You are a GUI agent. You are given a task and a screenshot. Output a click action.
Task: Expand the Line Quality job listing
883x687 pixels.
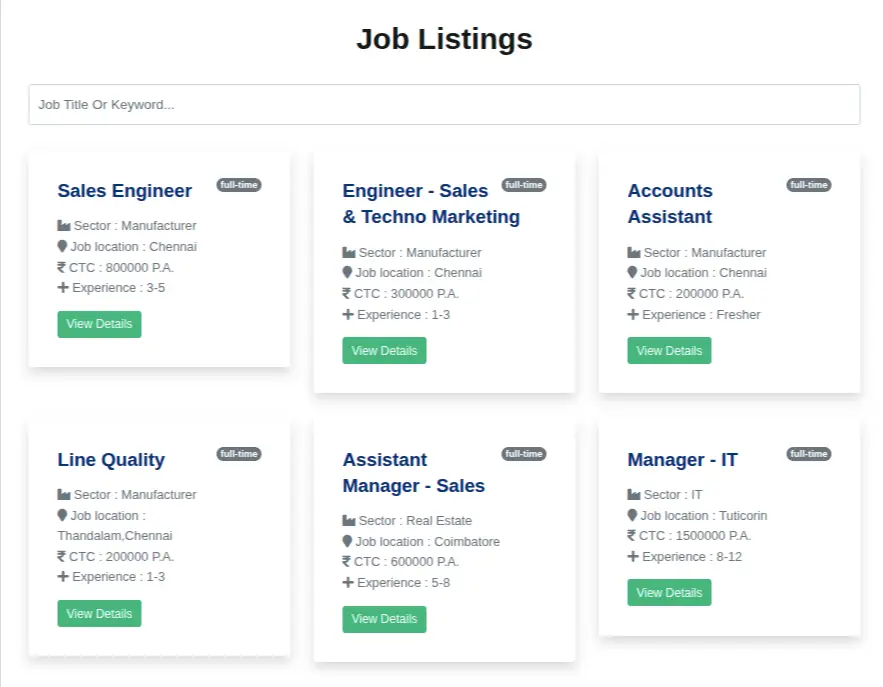(x=110, y=459)
